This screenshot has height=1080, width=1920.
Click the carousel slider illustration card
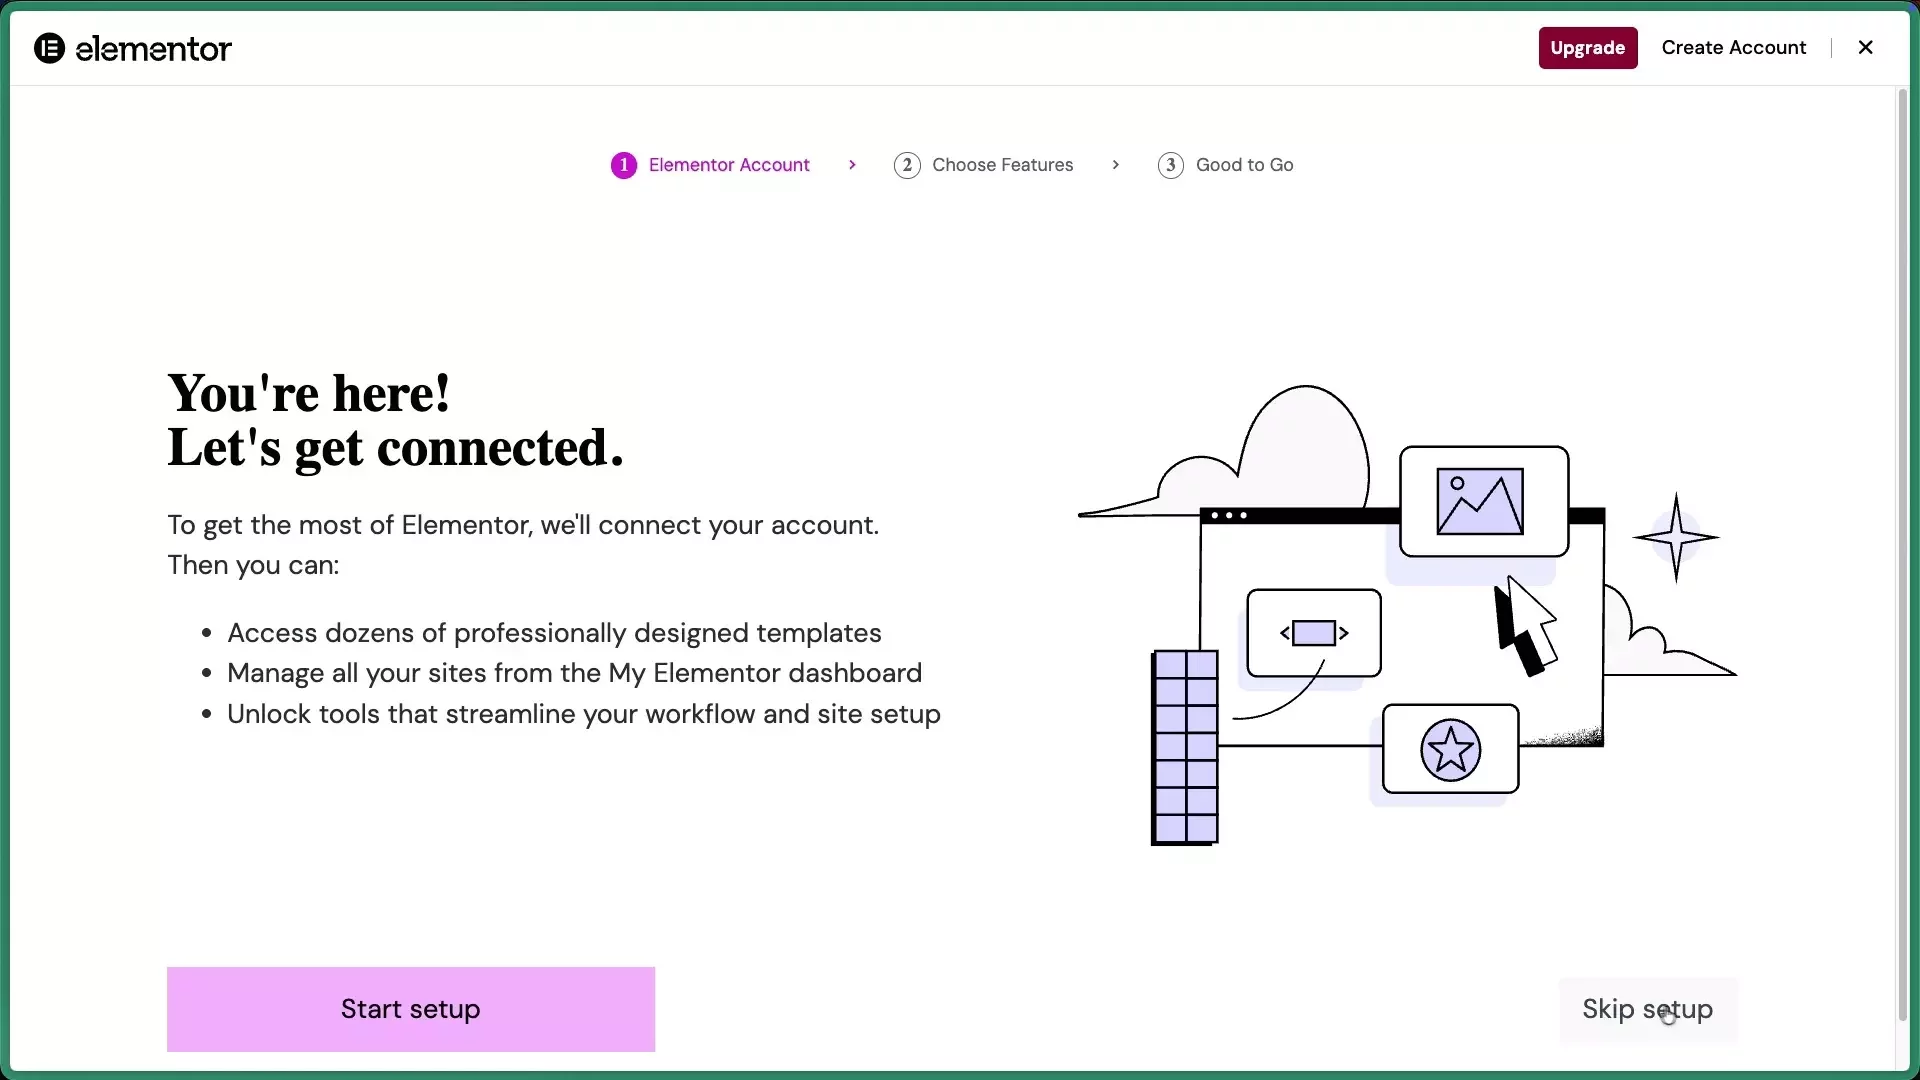(x=1313, y=633)
